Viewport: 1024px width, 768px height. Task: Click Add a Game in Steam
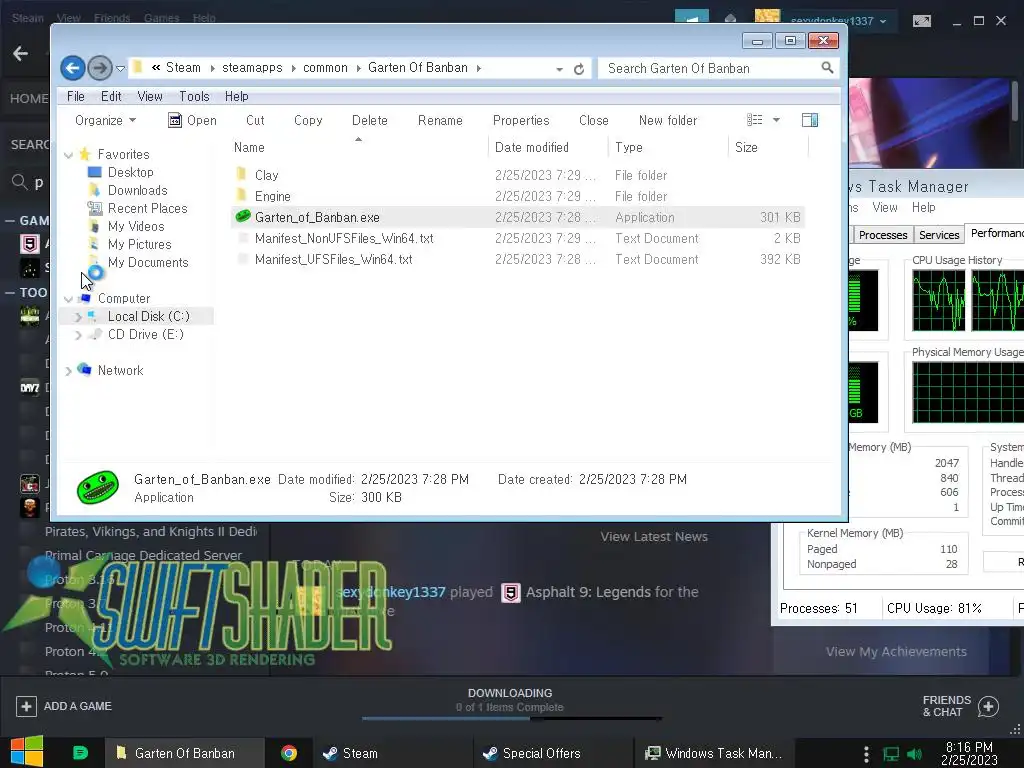coord(64,706)
